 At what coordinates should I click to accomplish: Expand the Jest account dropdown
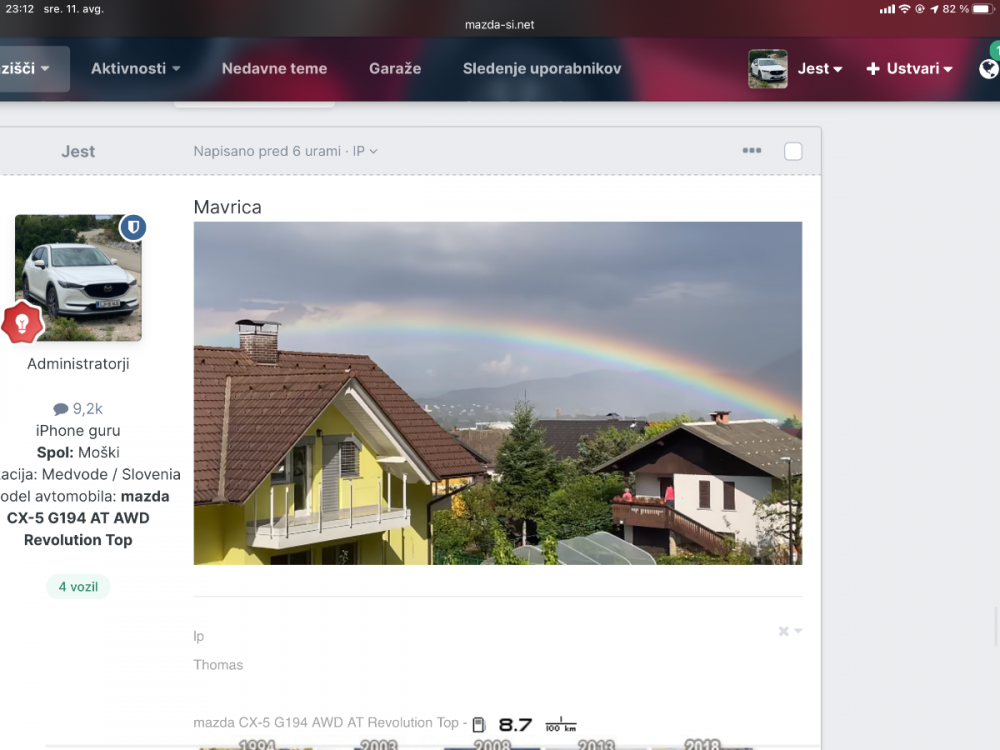click(x=820, y=69)
